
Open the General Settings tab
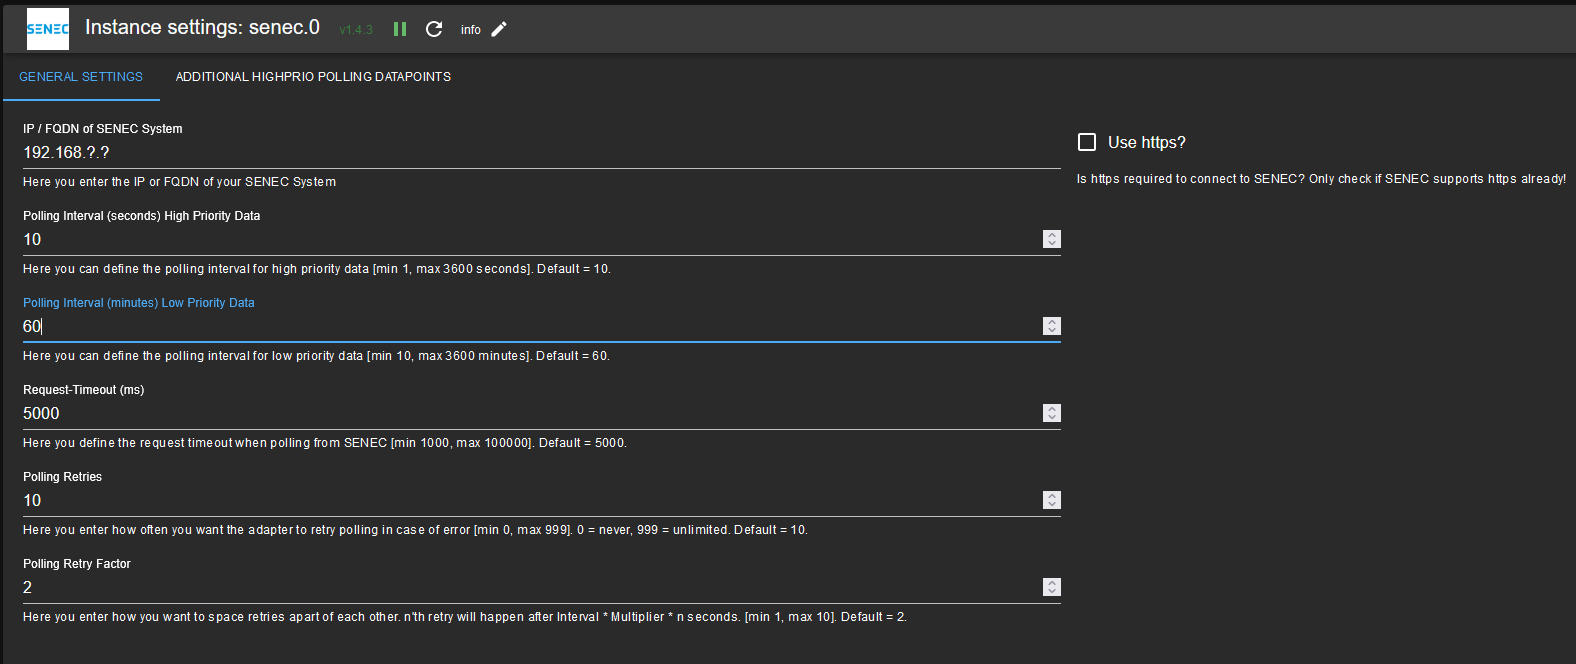81,77
